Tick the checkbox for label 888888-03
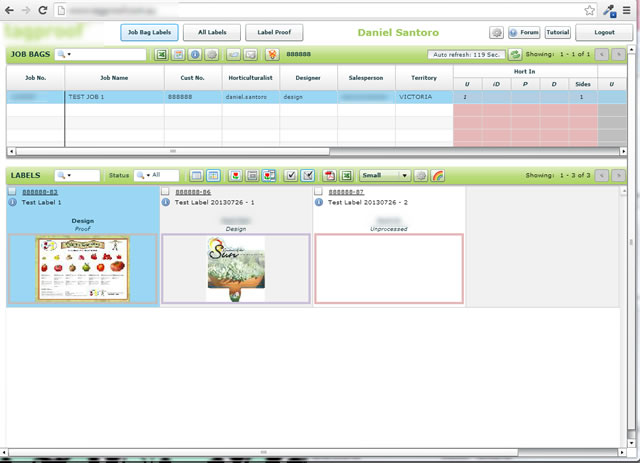640x463 pixels. point(12,190)
